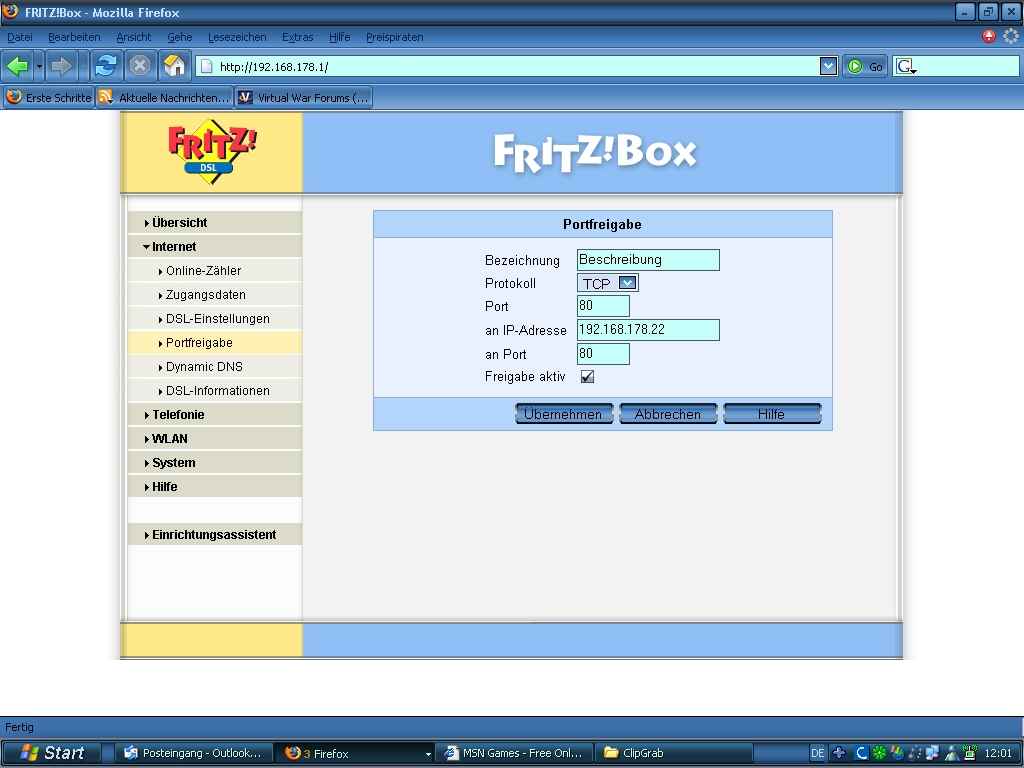Switch to ClipGrab taskbar folder item
This screenshot has height=768, width=1024.
tap(675, 754)
